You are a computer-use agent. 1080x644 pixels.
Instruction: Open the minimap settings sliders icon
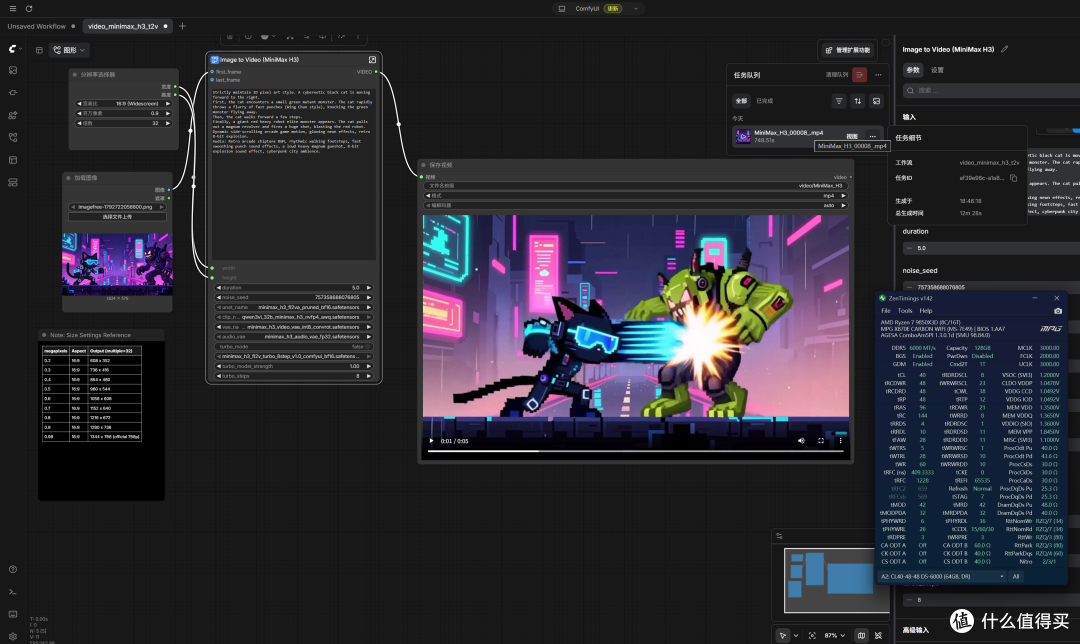[779, 535]
